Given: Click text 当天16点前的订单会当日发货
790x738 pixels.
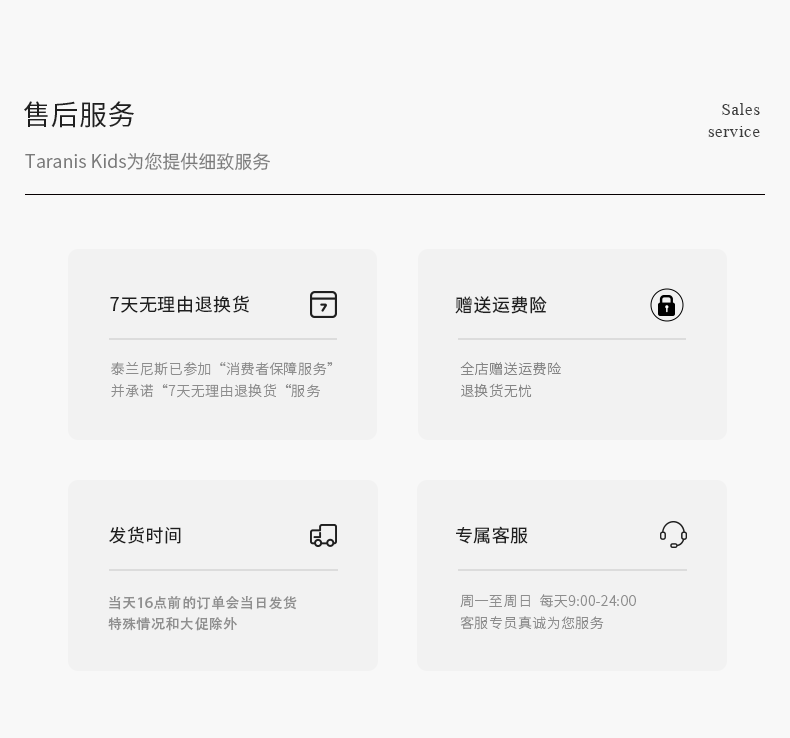Looking at the screenshot, I should pos(203,602).
